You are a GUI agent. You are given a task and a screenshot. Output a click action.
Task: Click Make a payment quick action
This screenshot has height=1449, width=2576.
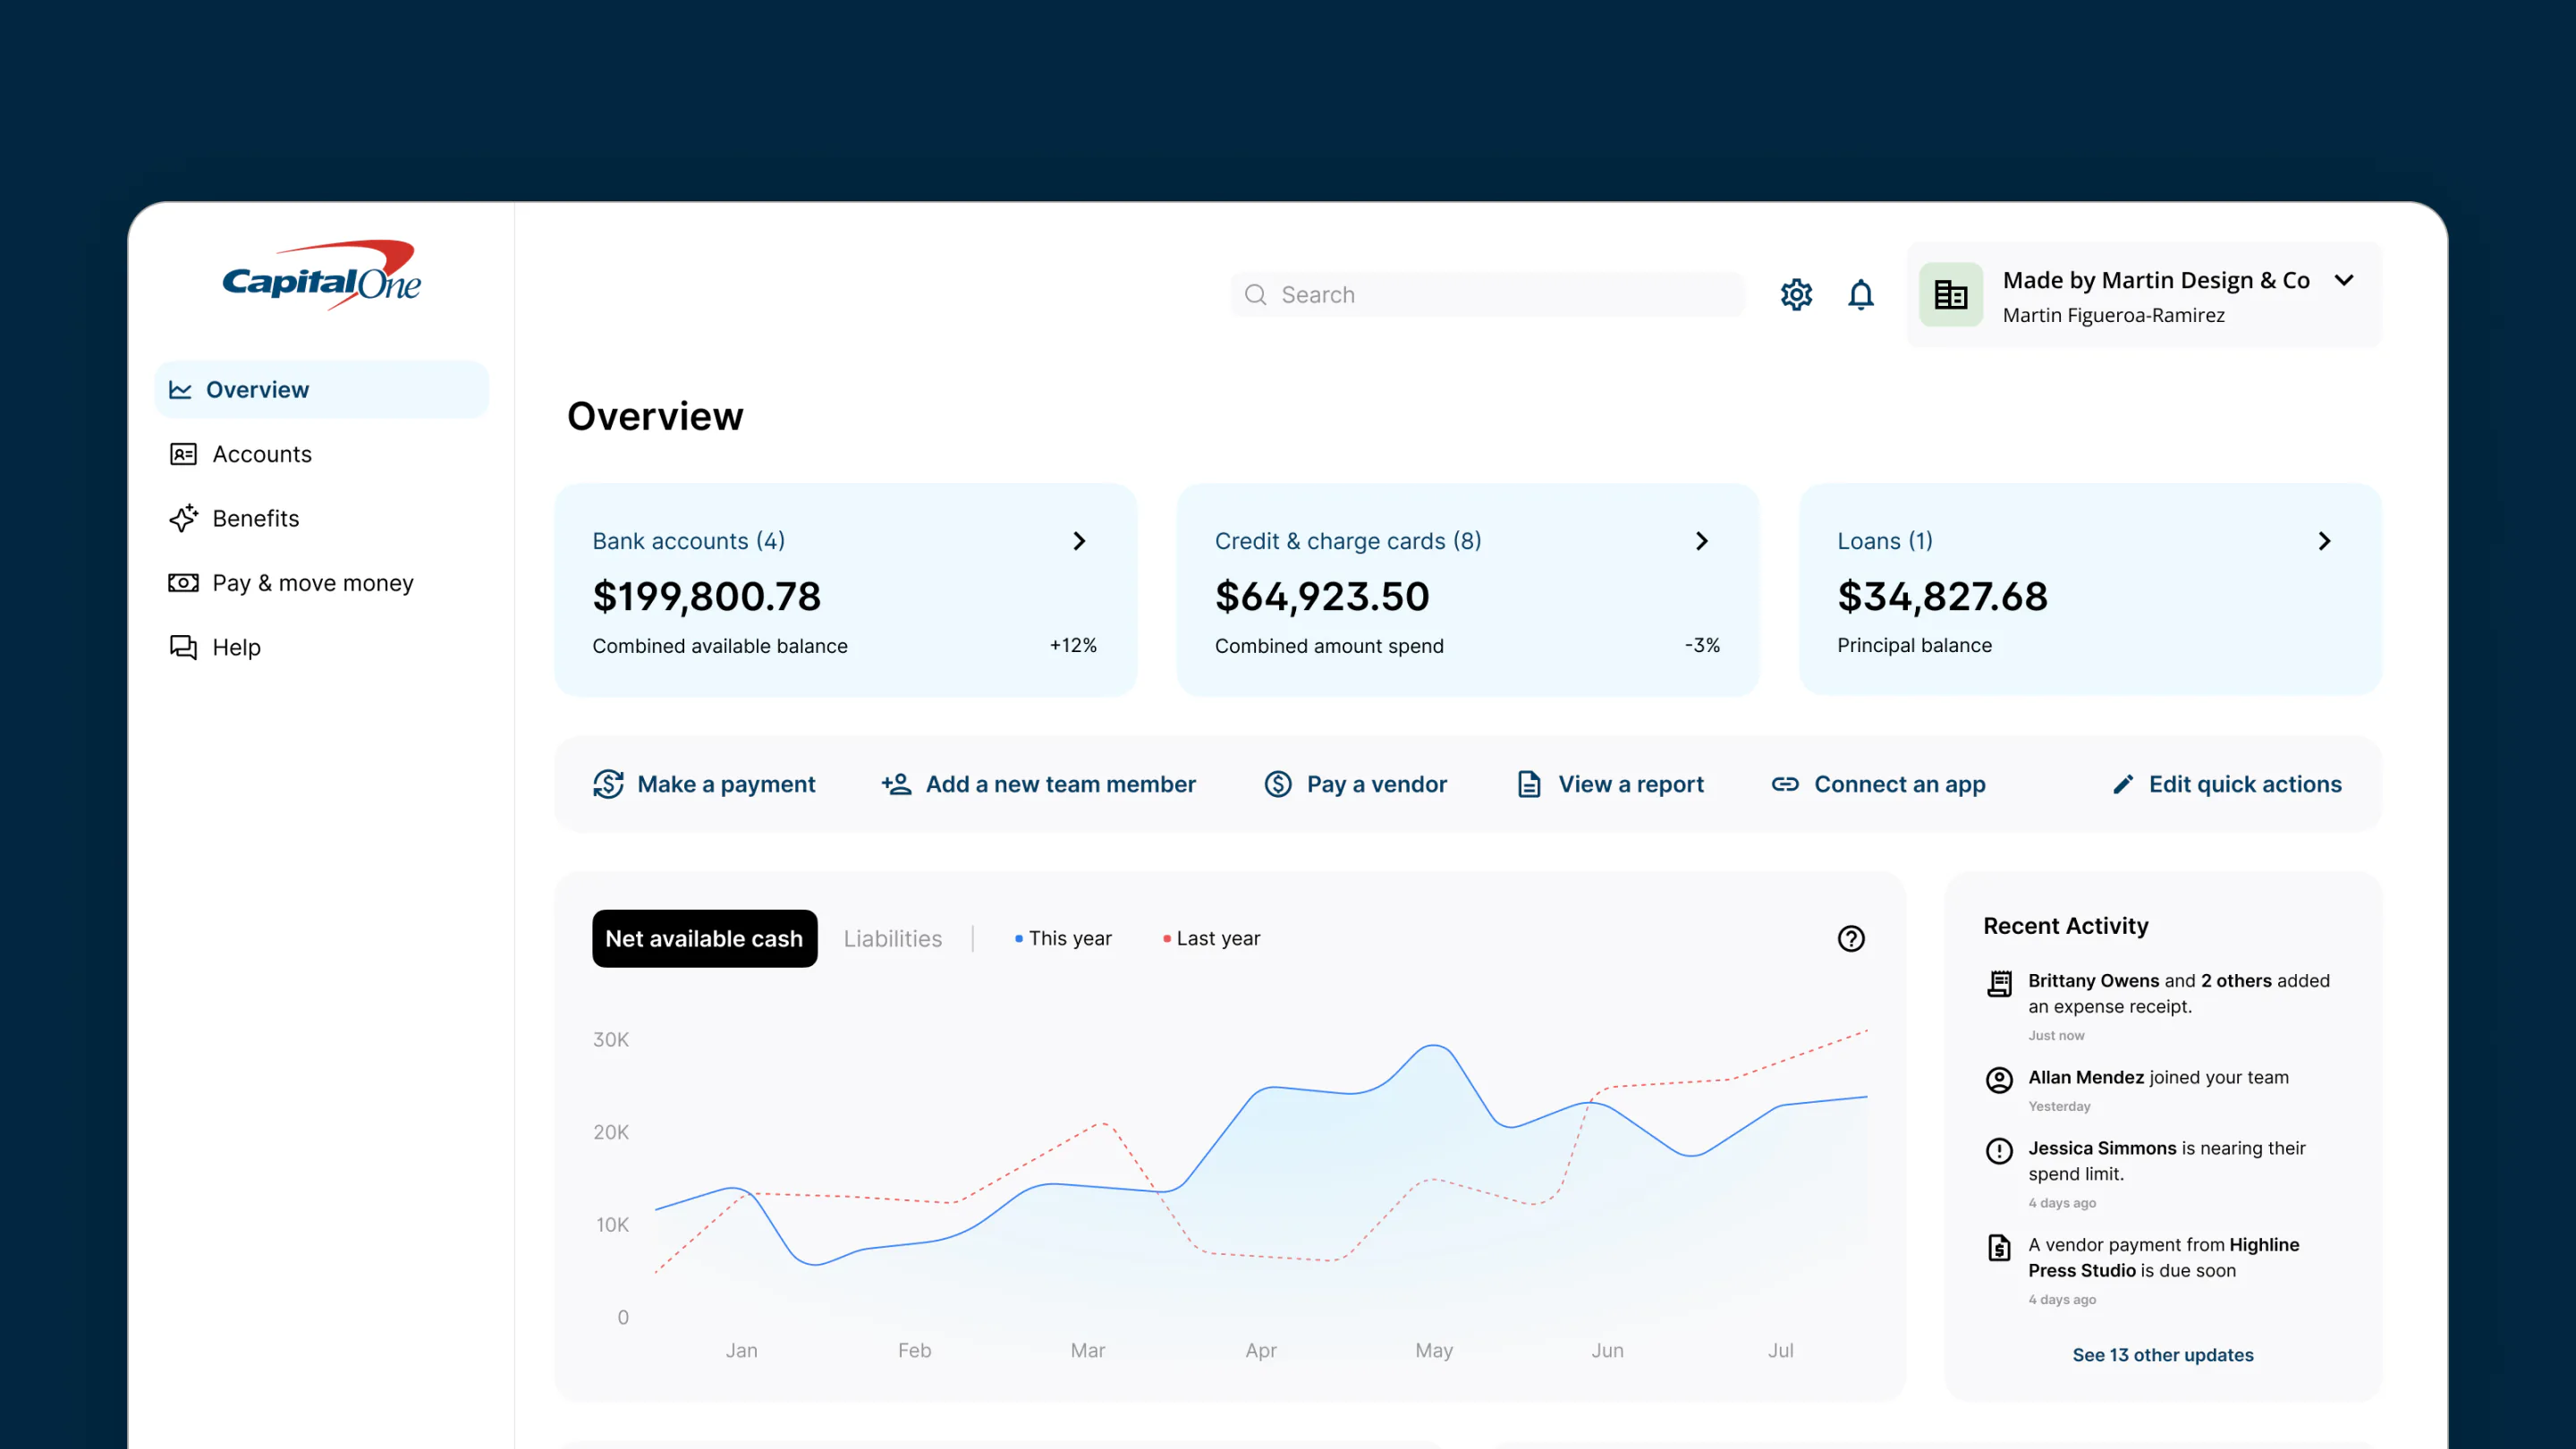point(703,784)
